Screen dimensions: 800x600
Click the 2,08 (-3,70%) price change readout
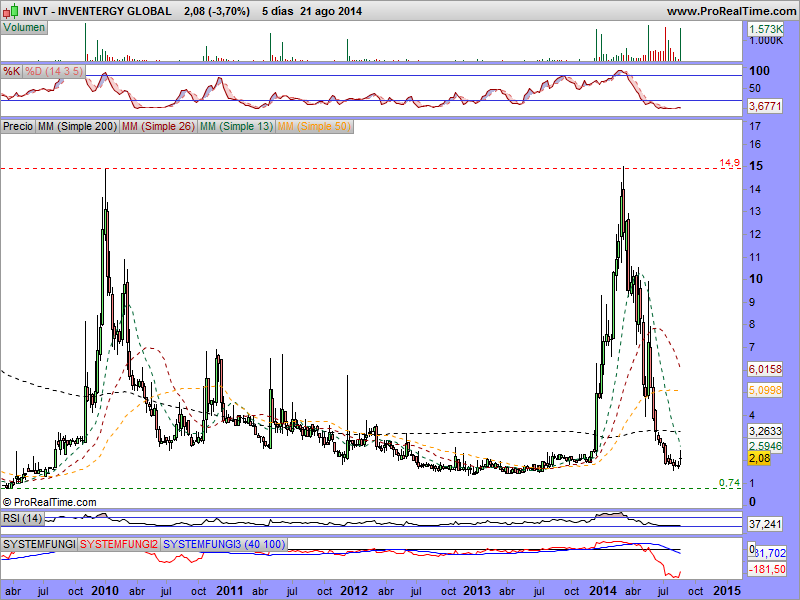(x=217, y=11)
